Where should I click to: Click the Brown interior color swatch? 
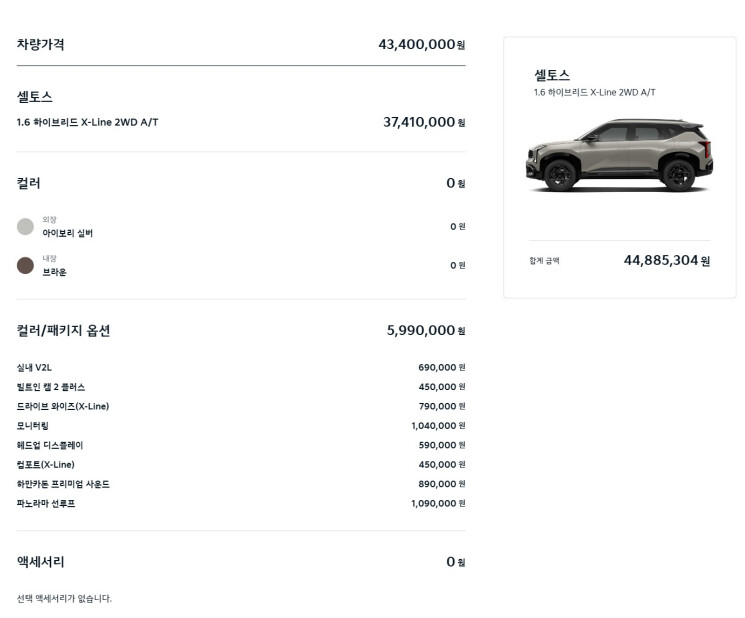tap(25, 266)
